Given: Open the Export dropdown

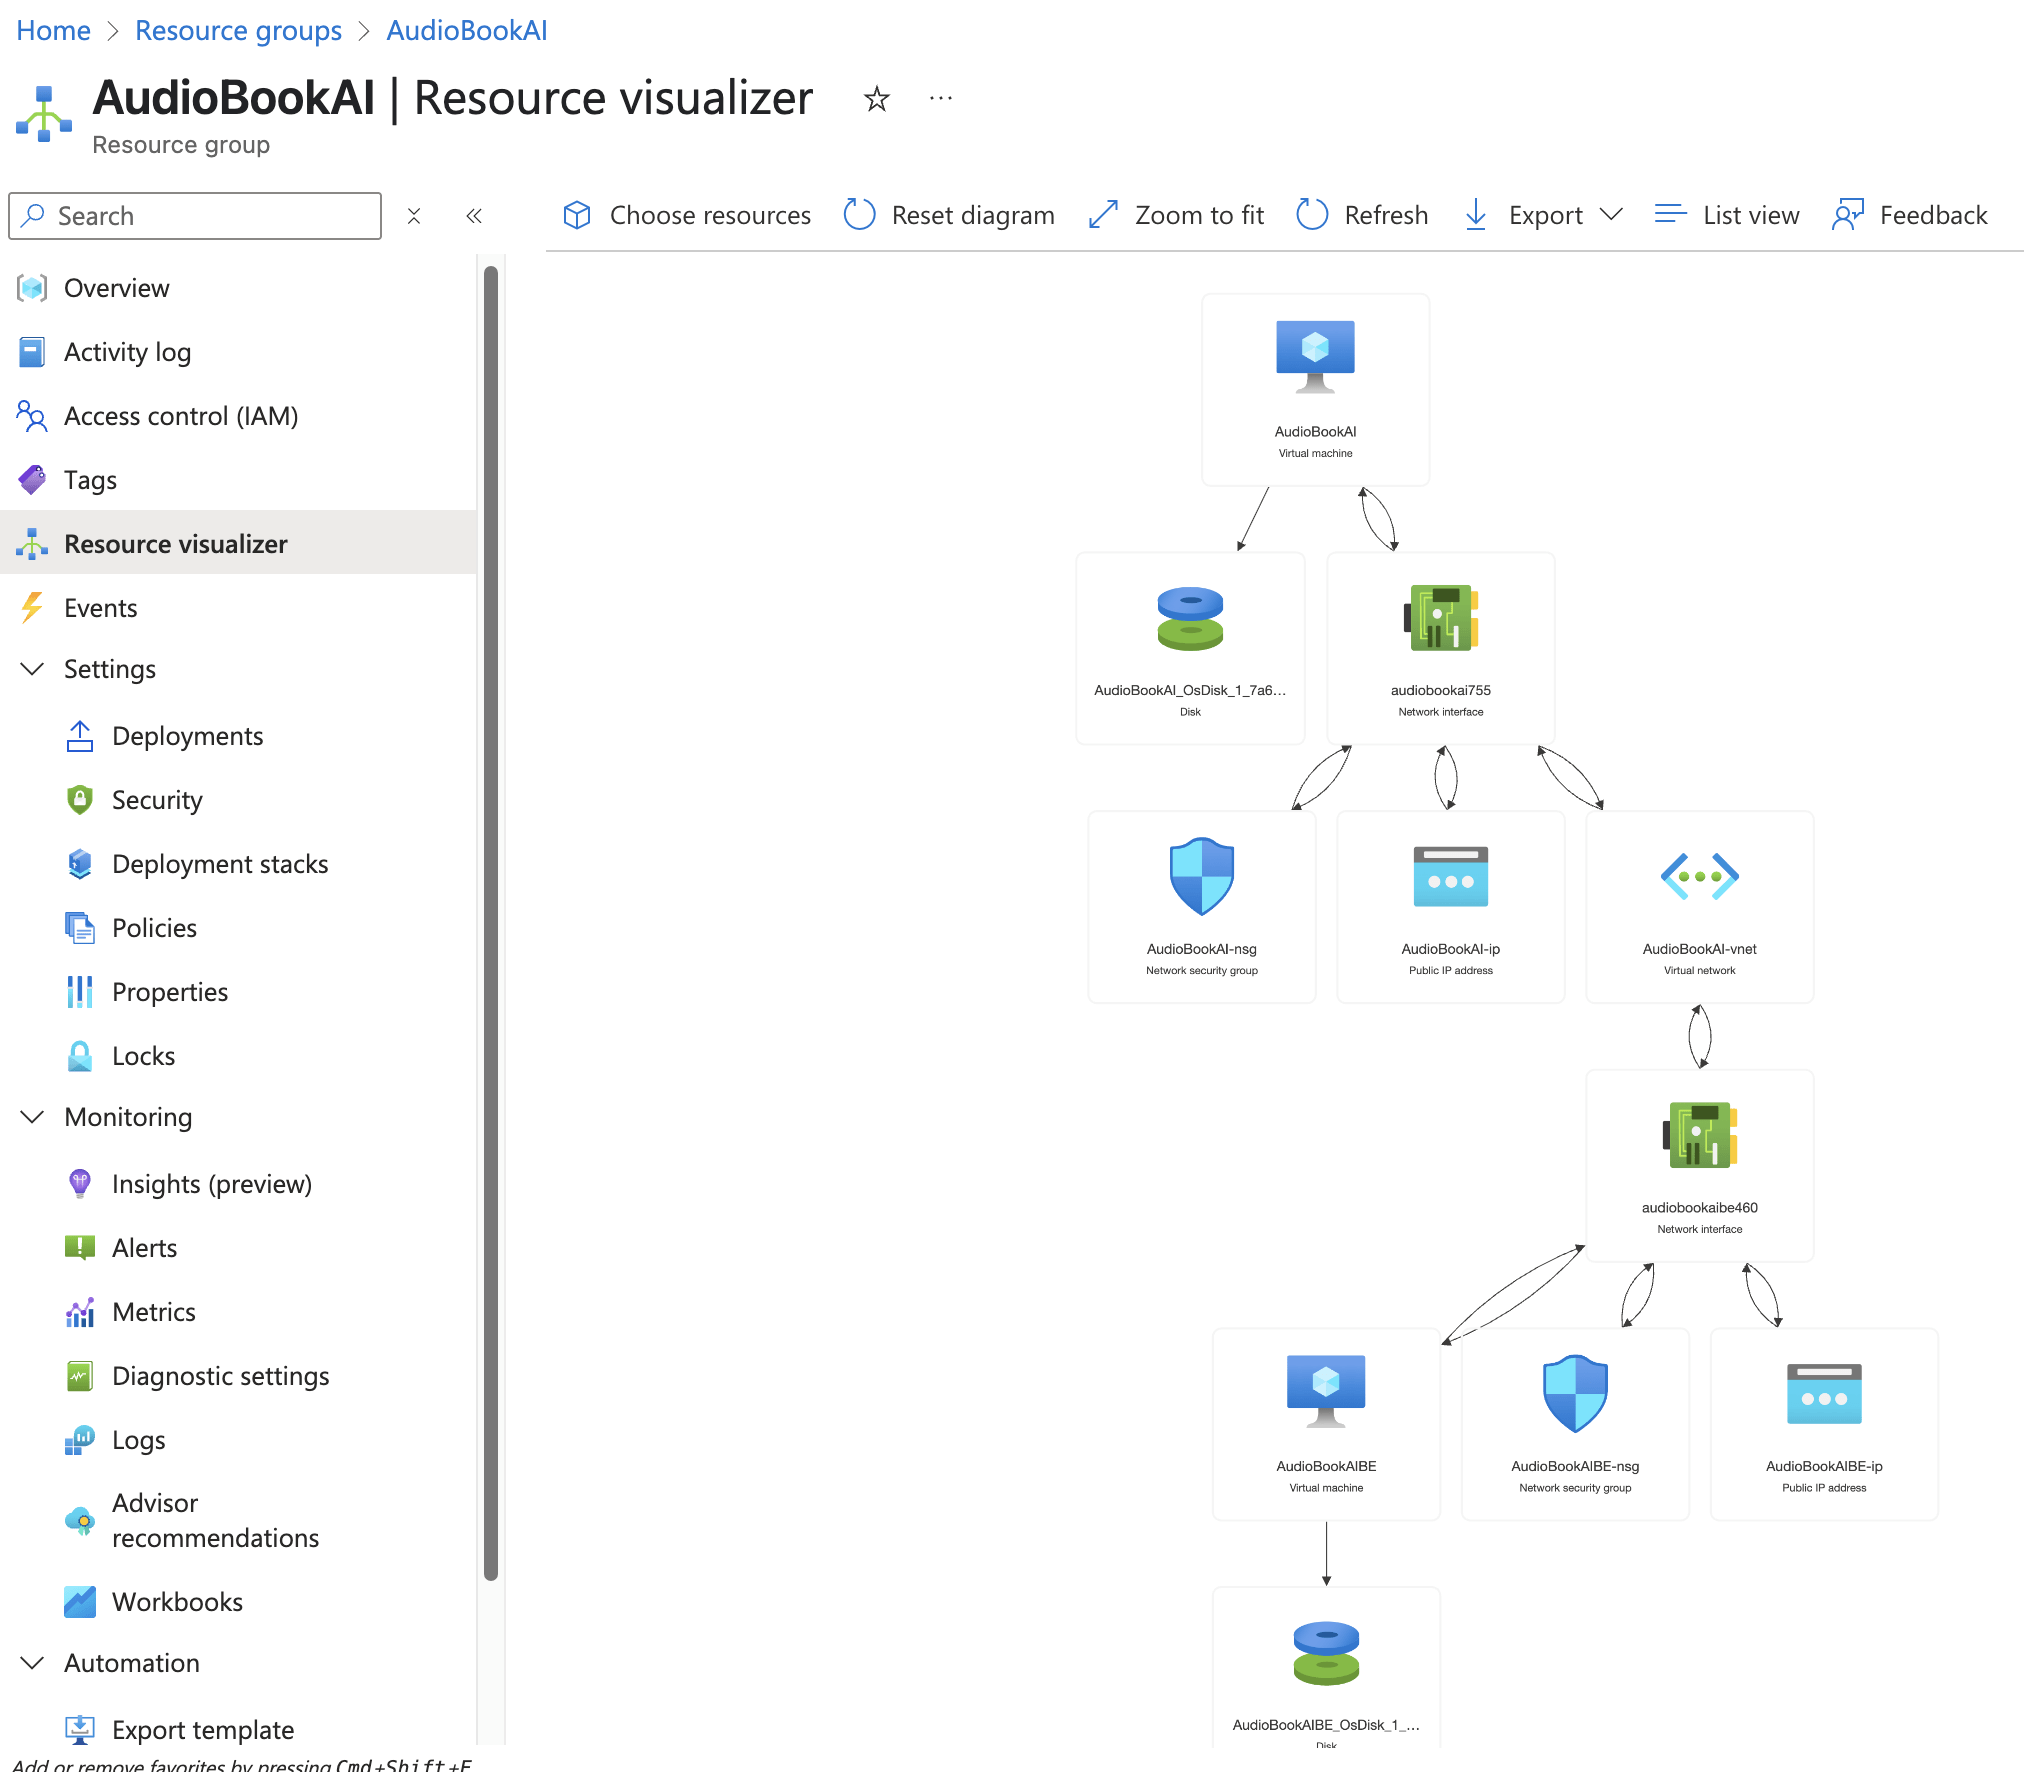Looking at the screenshot, I should pyautogui.click(x=1543, y=215).
